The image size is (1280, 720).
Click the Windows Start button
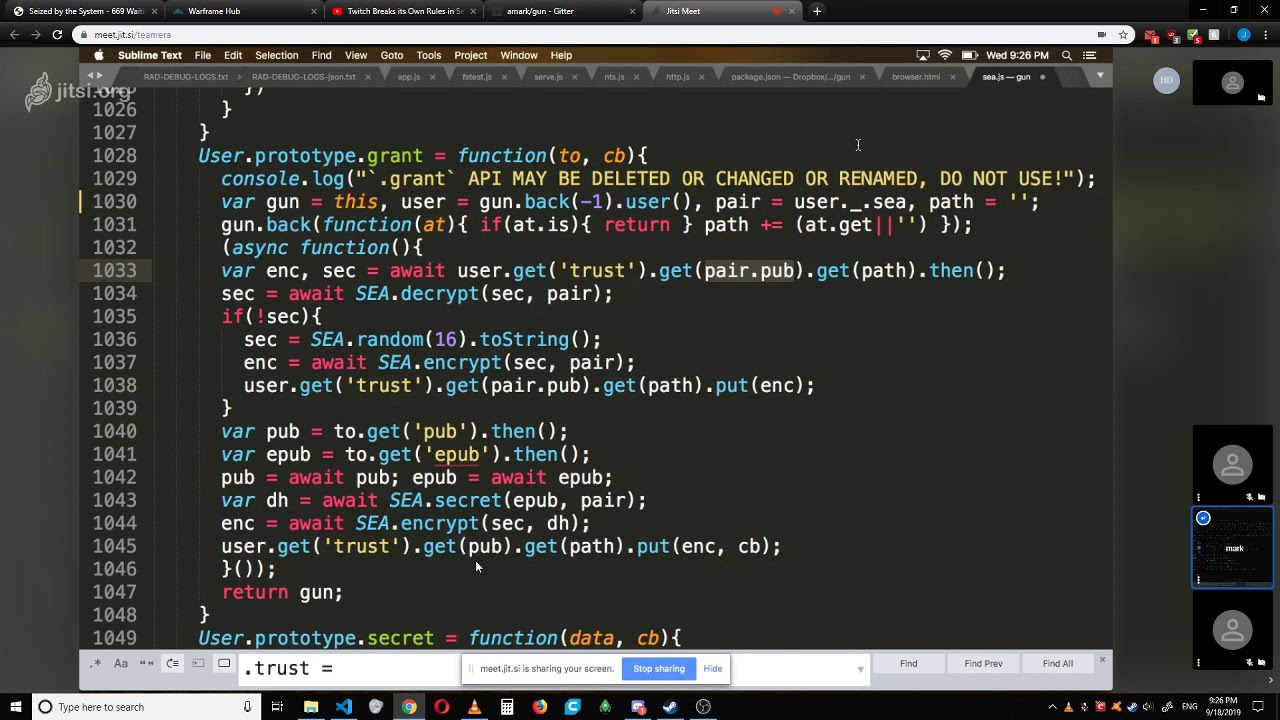(14, 707)
